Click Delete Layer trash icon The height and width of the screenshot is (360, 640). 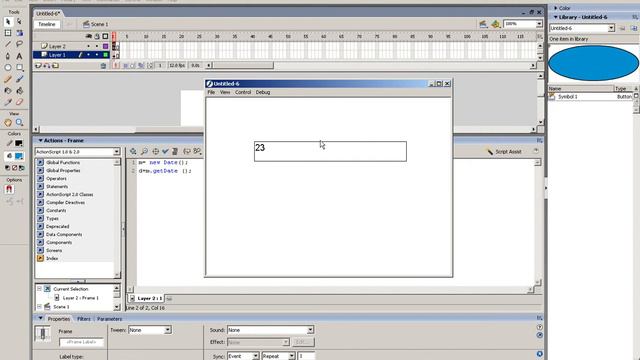click(x=103, y=65)
